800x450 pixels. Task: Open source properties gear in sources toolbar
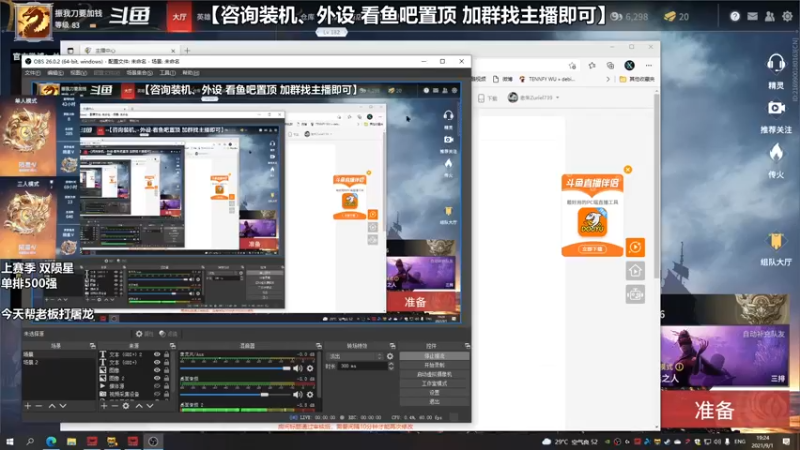coord(126,406)
